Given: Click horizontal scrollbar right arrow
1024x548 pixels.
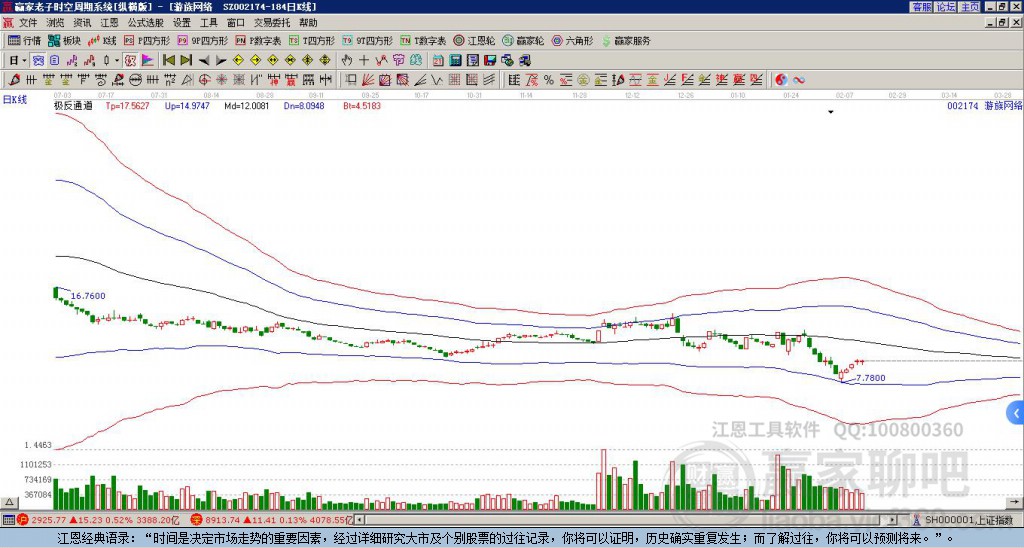Looking at the screenshot, I should click(x=892, y=520).
